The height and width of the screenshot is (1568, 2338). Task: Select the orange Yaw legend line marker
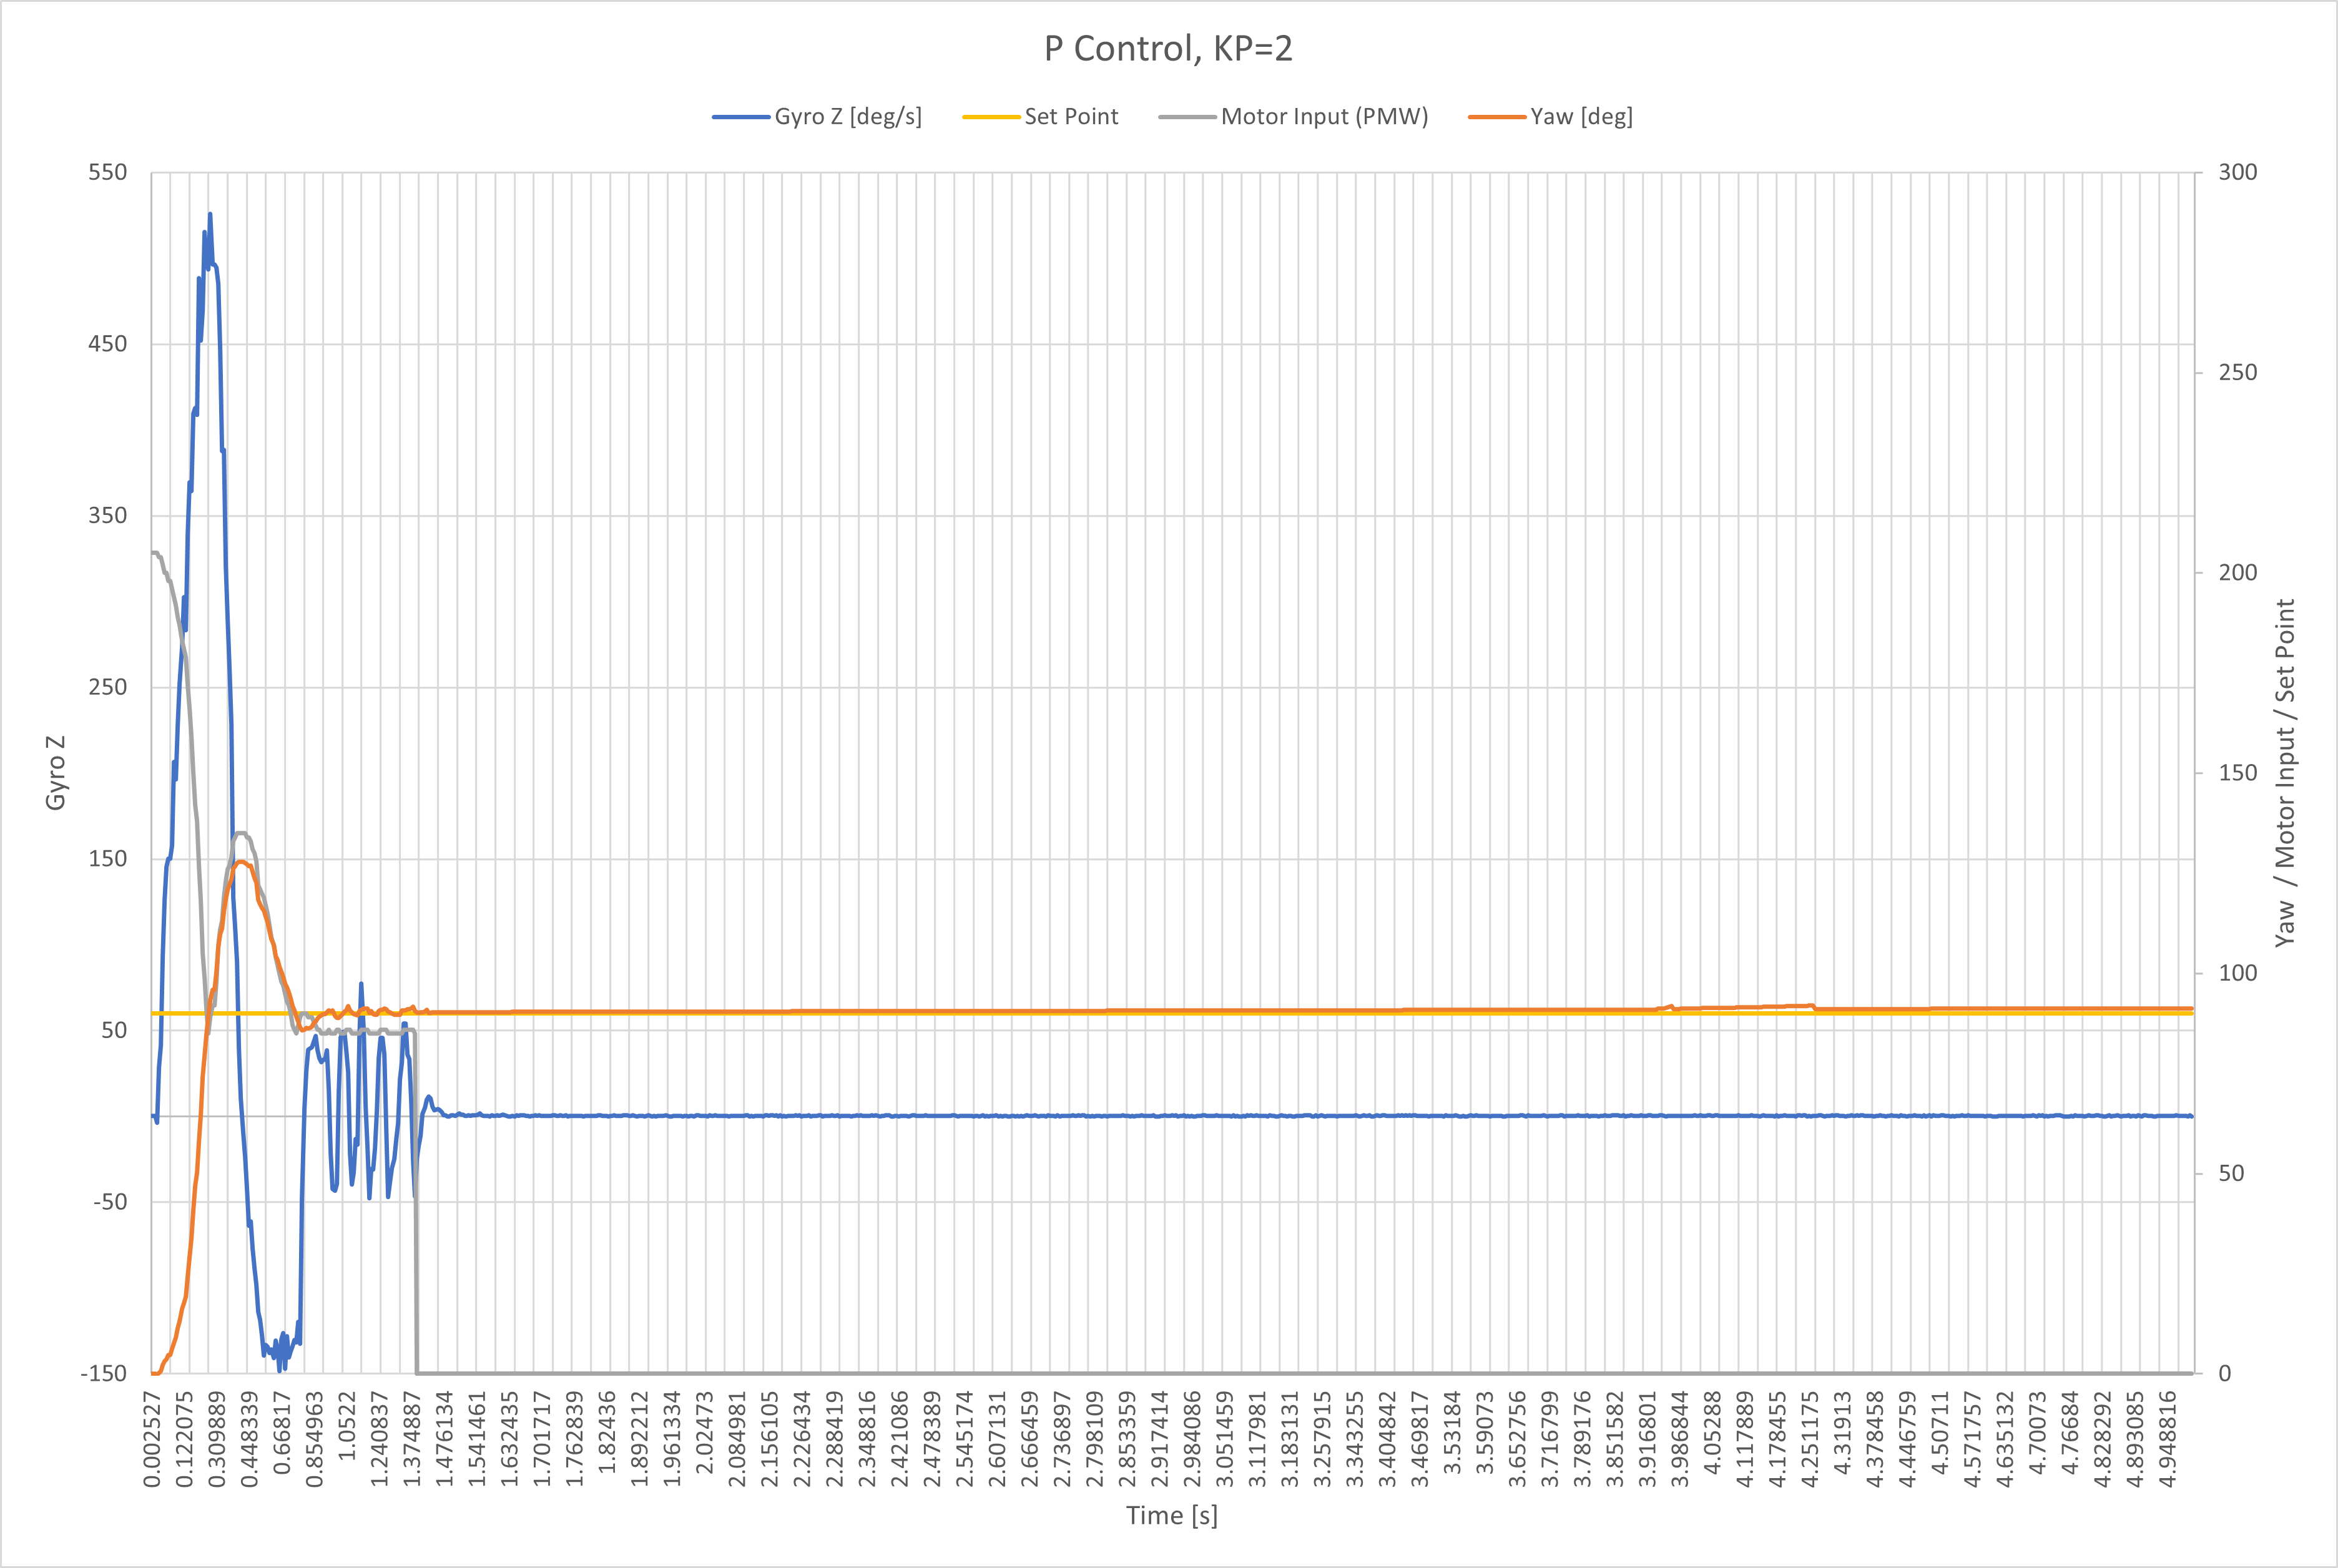pos(1497,117)
